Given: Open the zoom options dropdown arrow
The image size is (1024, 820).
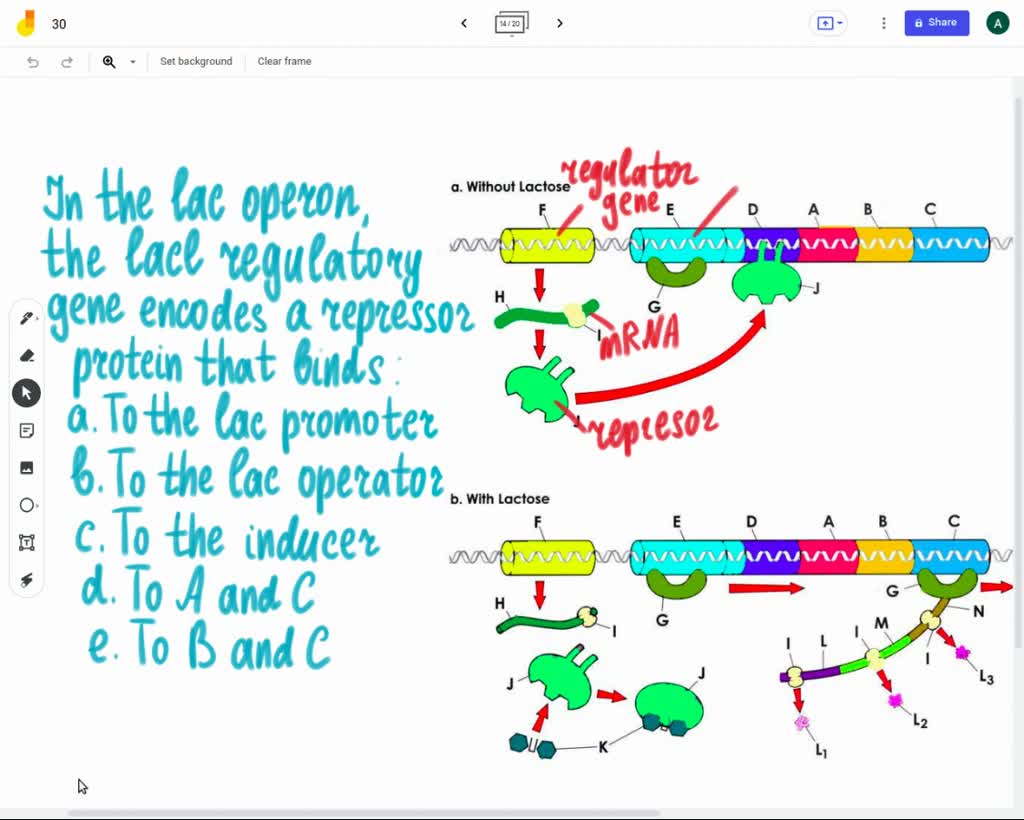Looking at the screenshot, I should coord(132,61).
